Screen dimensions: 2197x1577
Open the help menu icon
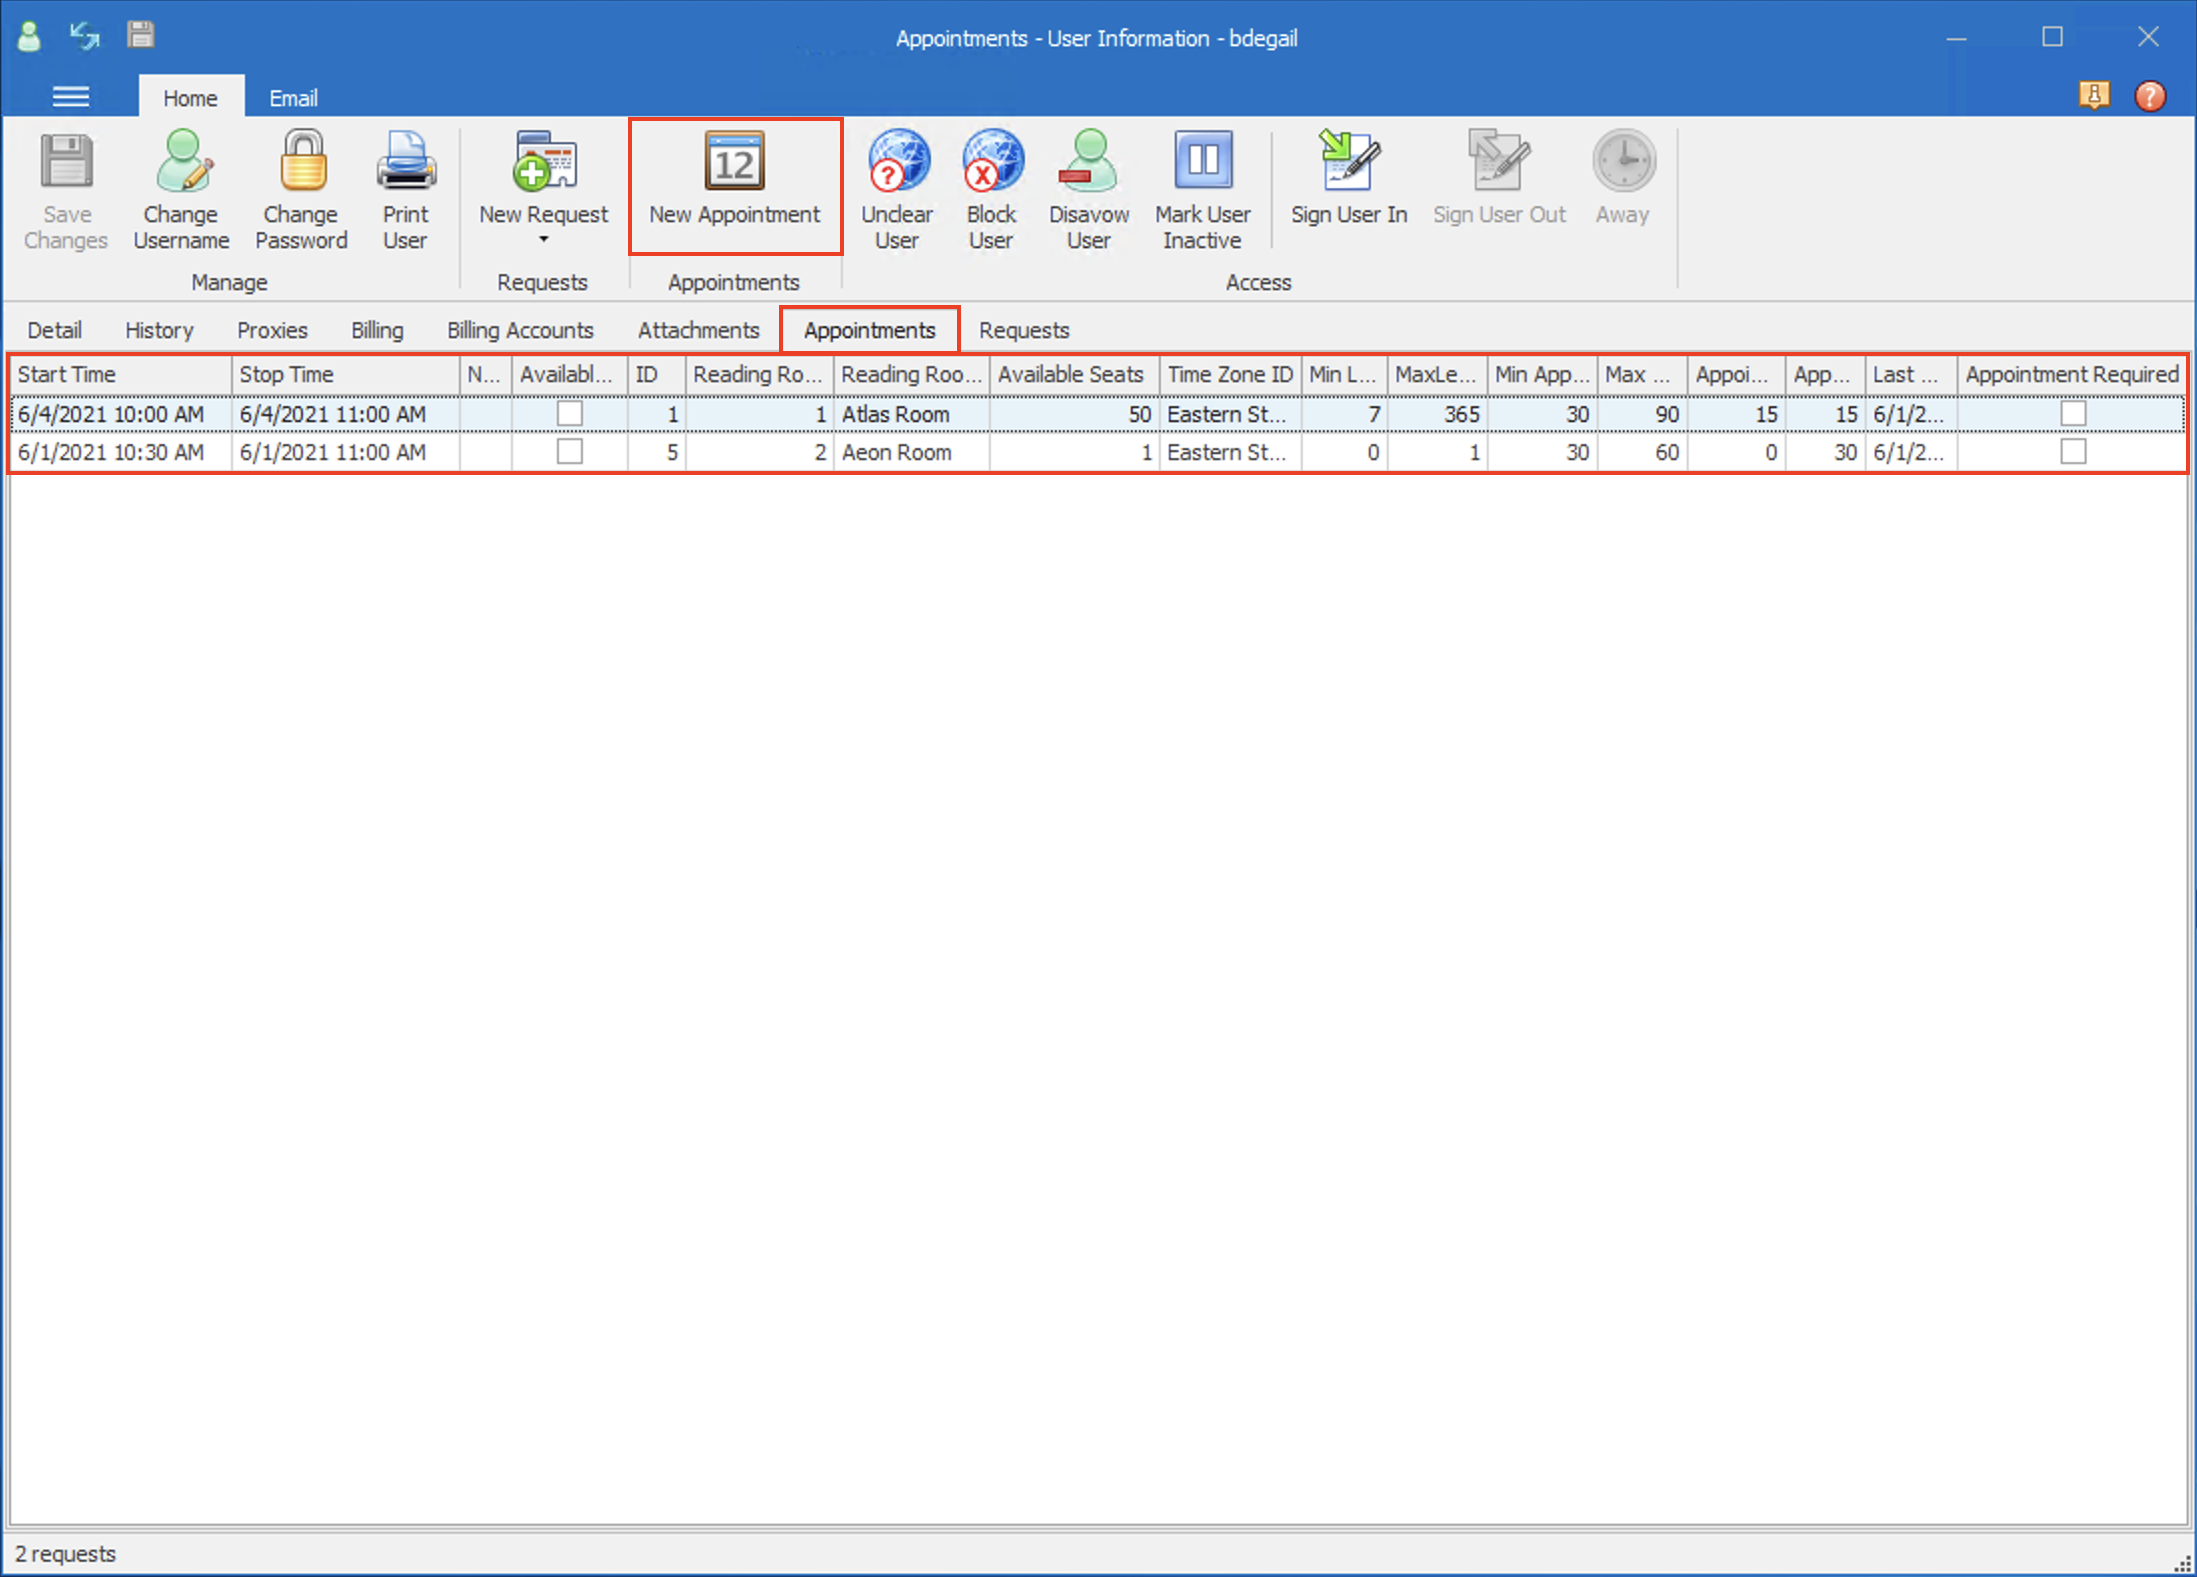pyautogui.click(x=2149, y=95)
